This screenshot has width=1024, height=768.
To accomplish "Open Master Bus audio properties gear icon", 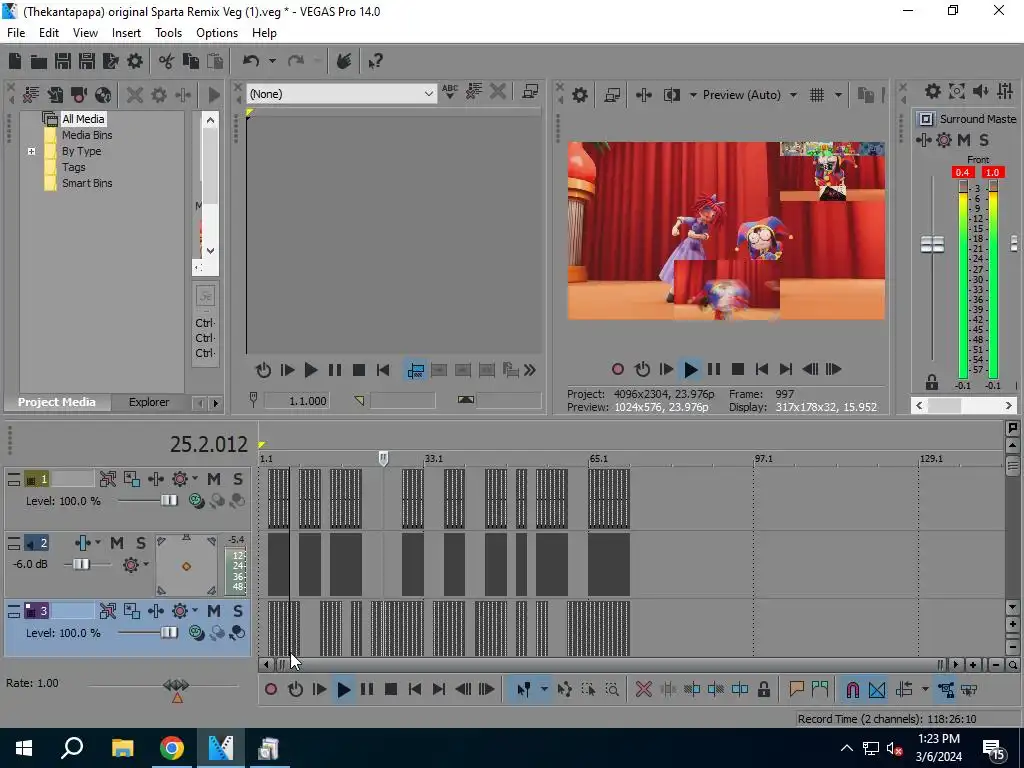I will coord(933,91).
